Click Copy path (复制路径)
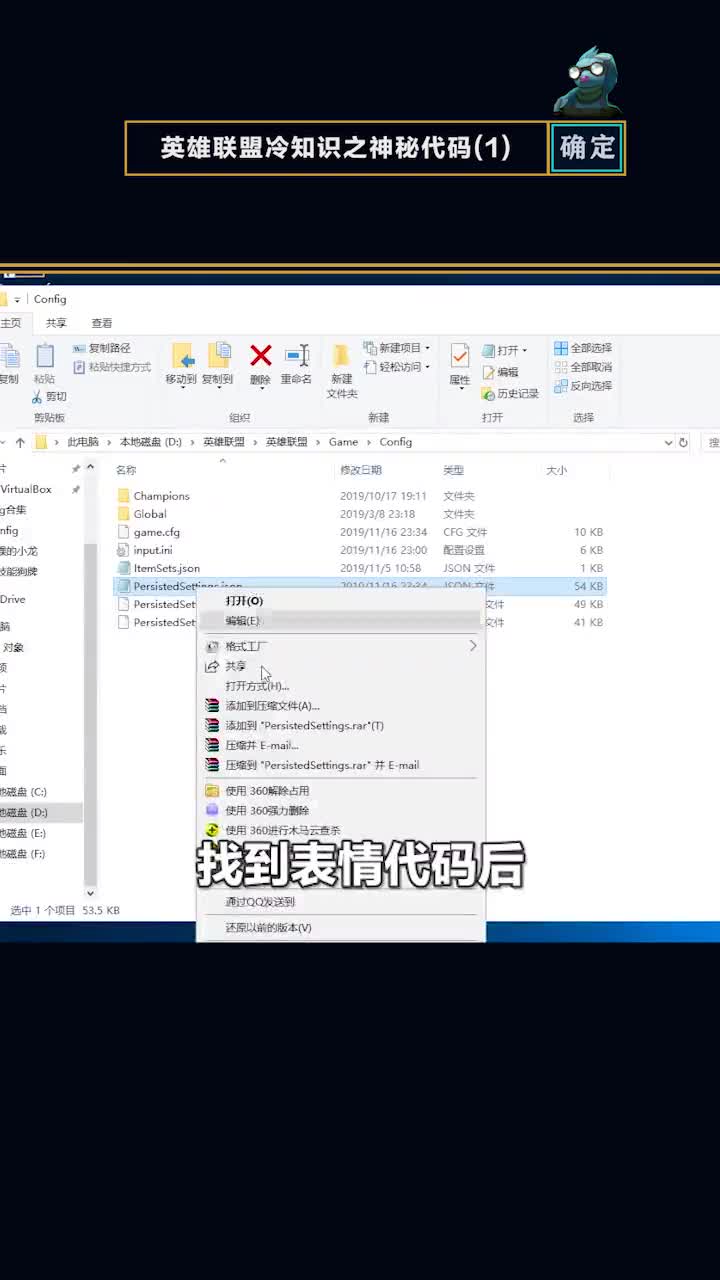Viewport: 720px width, 1280px height. (x=102, y=348)
